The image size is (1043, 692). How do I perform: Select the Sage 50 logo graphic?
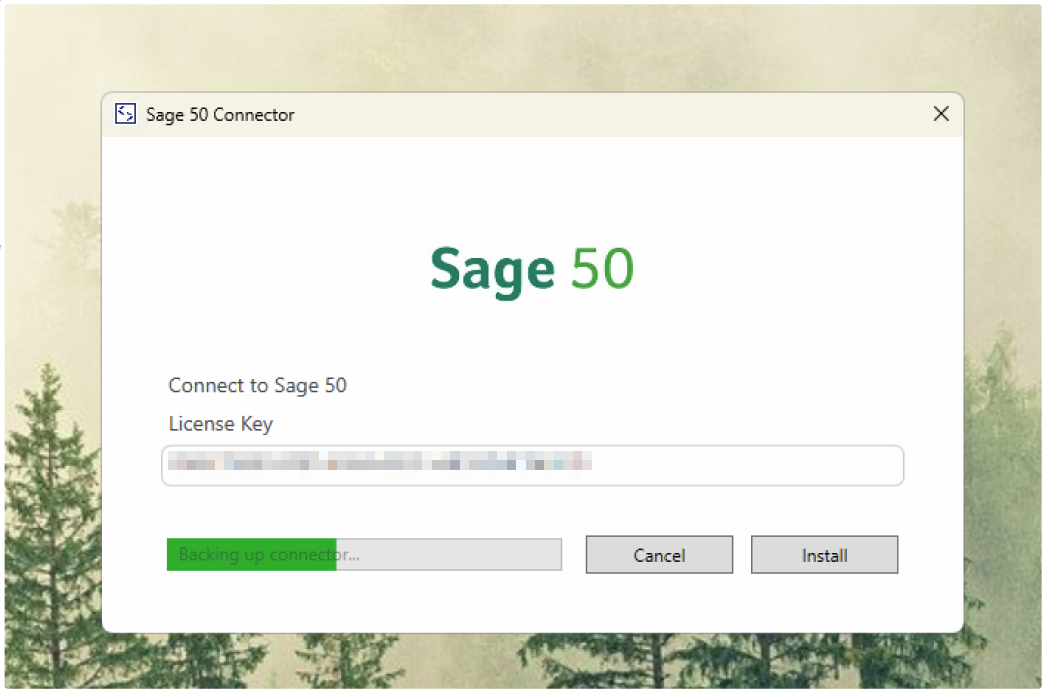pos(531,267)
